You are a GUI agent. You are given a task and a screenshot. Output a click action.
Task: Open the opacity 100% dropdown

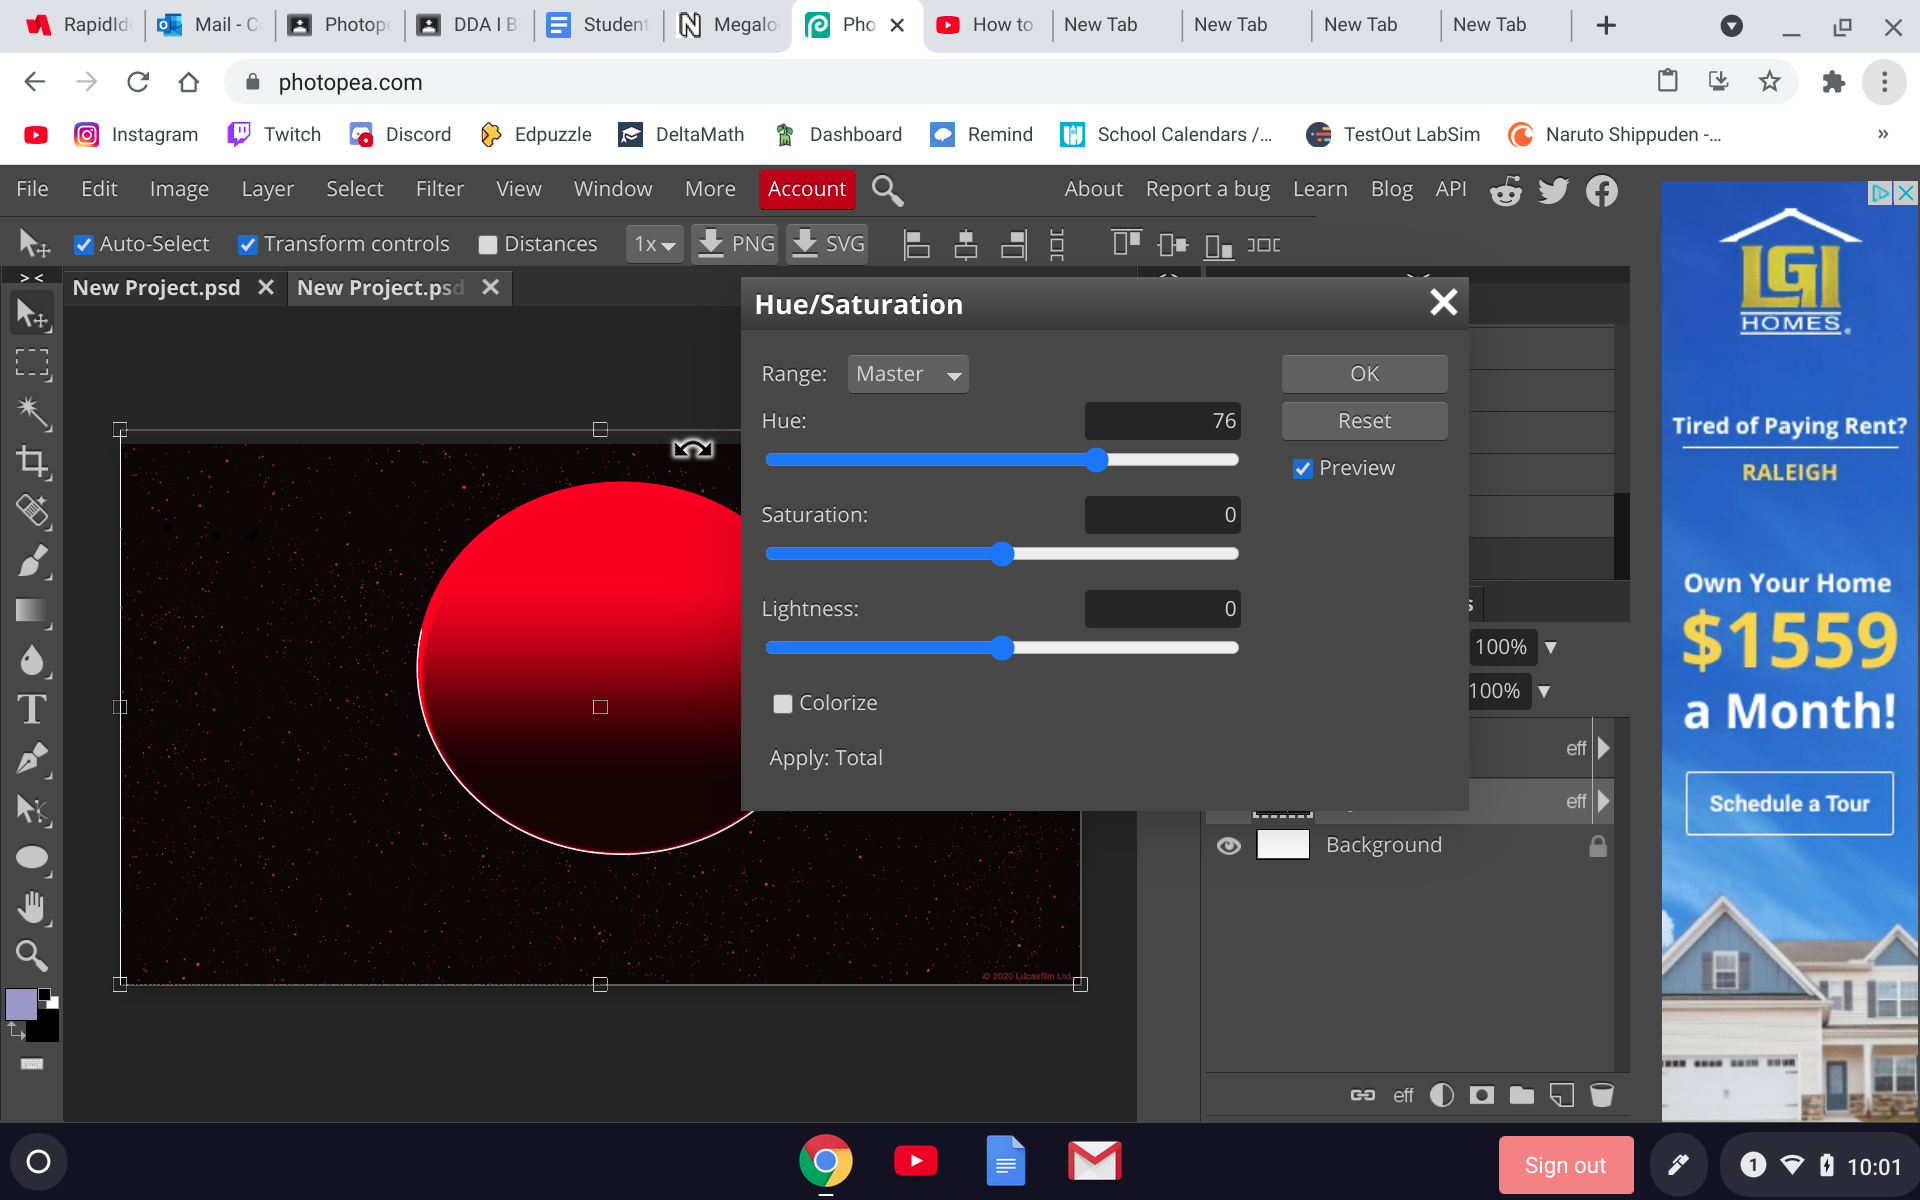(1551, 647)
